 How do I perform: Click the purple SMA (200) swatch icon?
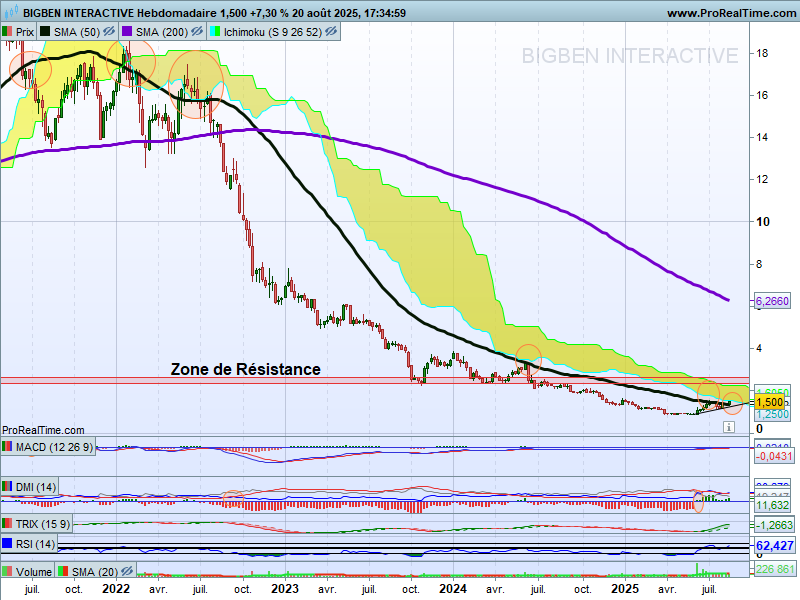127,30
